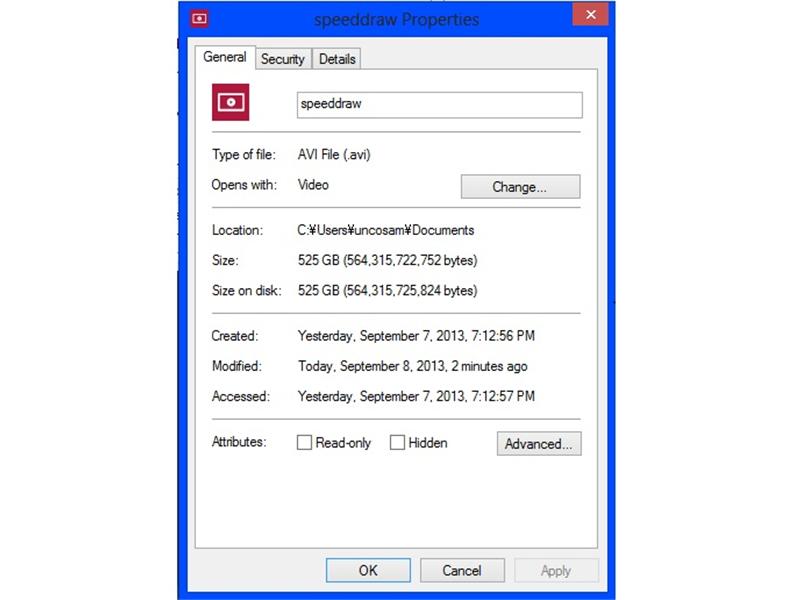Image resolution: width=800 pixels, height=600 pixels.
Task: Open the Advanced attributes dialog
Action: pyautogui.click(x=539, y=444)
